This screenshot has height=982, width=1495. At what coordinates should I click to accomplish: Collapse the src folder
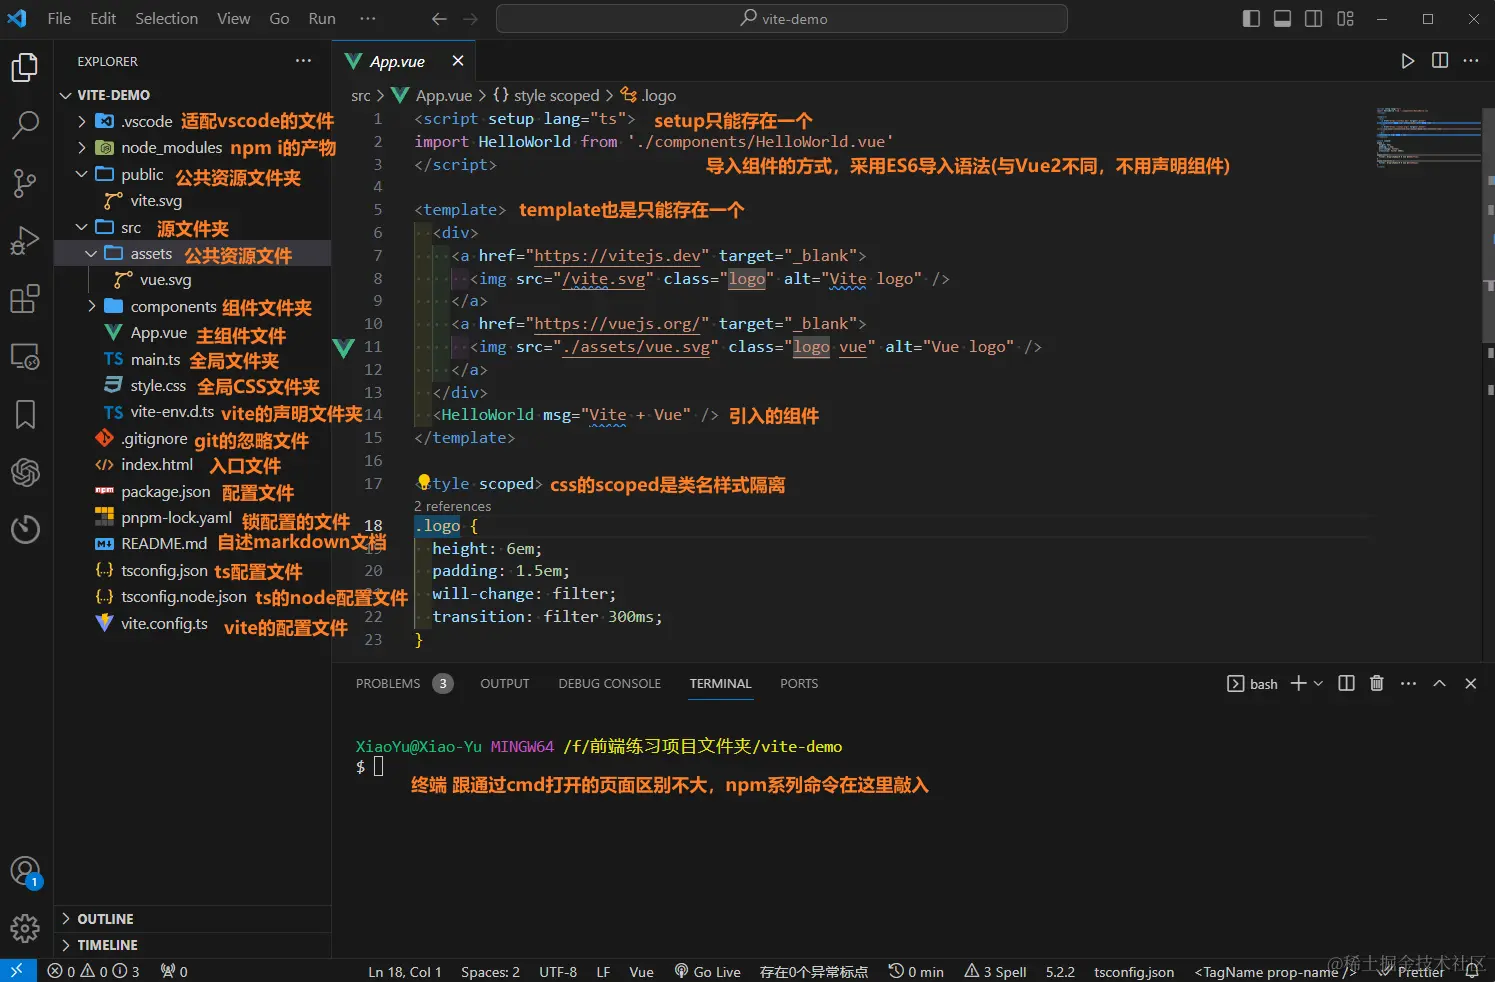pos(82,227)
